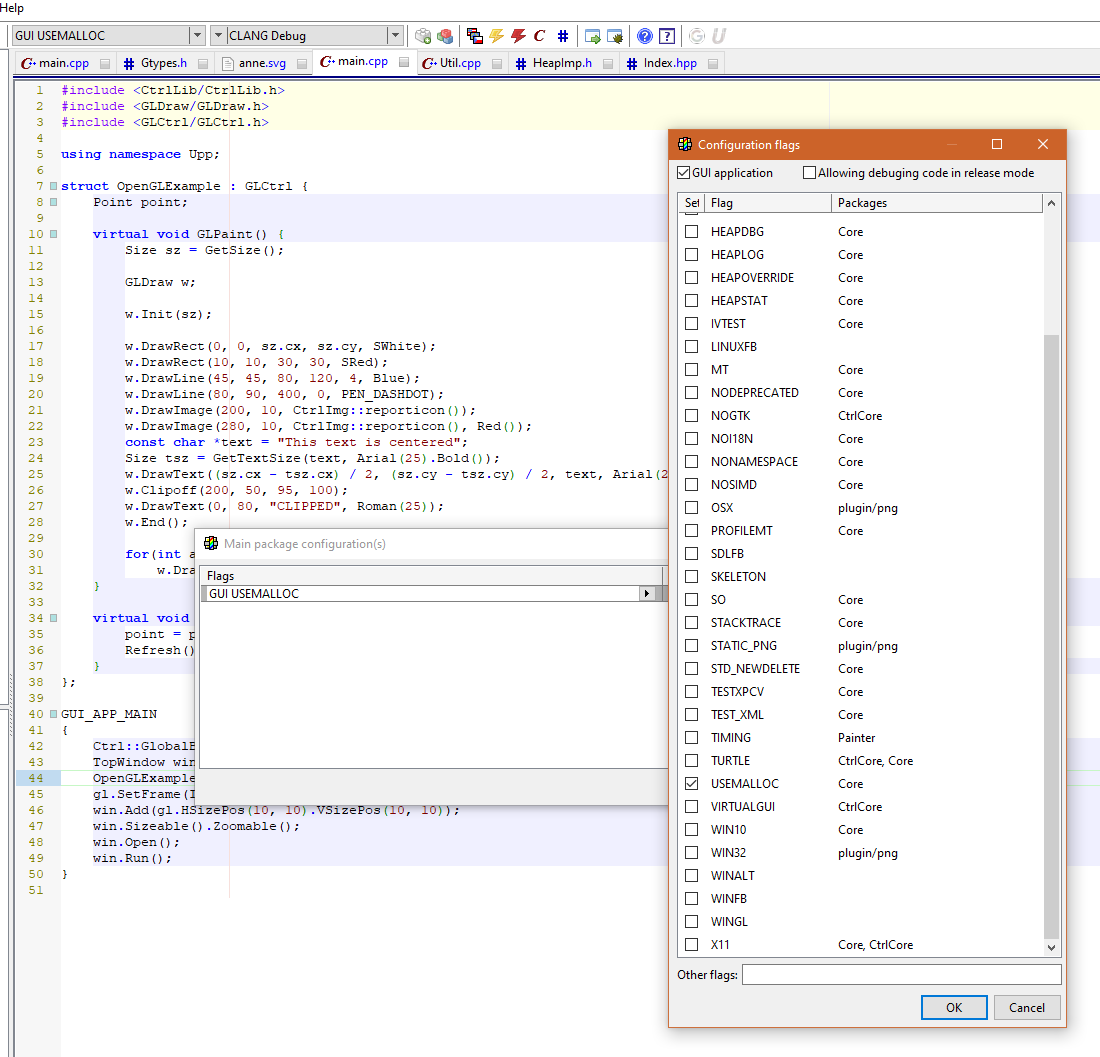The height and width of the screenshot is (1057, 1100).
Task: Open the GUI USEMALLOC toolbar dropdown arrow
Action: click(x=196, y=36)
